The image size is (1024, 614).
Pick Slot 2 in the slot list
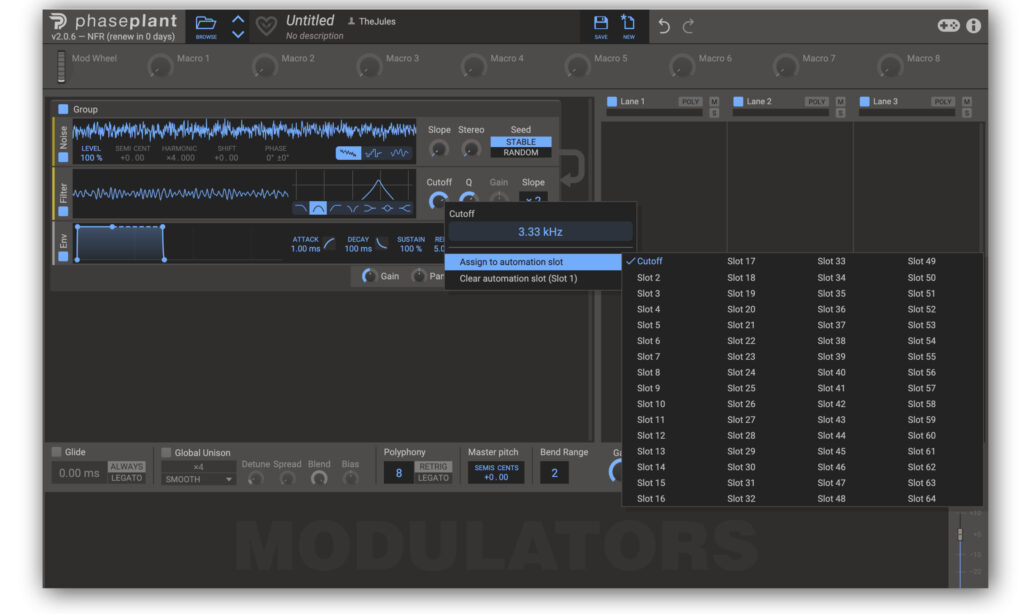coord(648,278)
